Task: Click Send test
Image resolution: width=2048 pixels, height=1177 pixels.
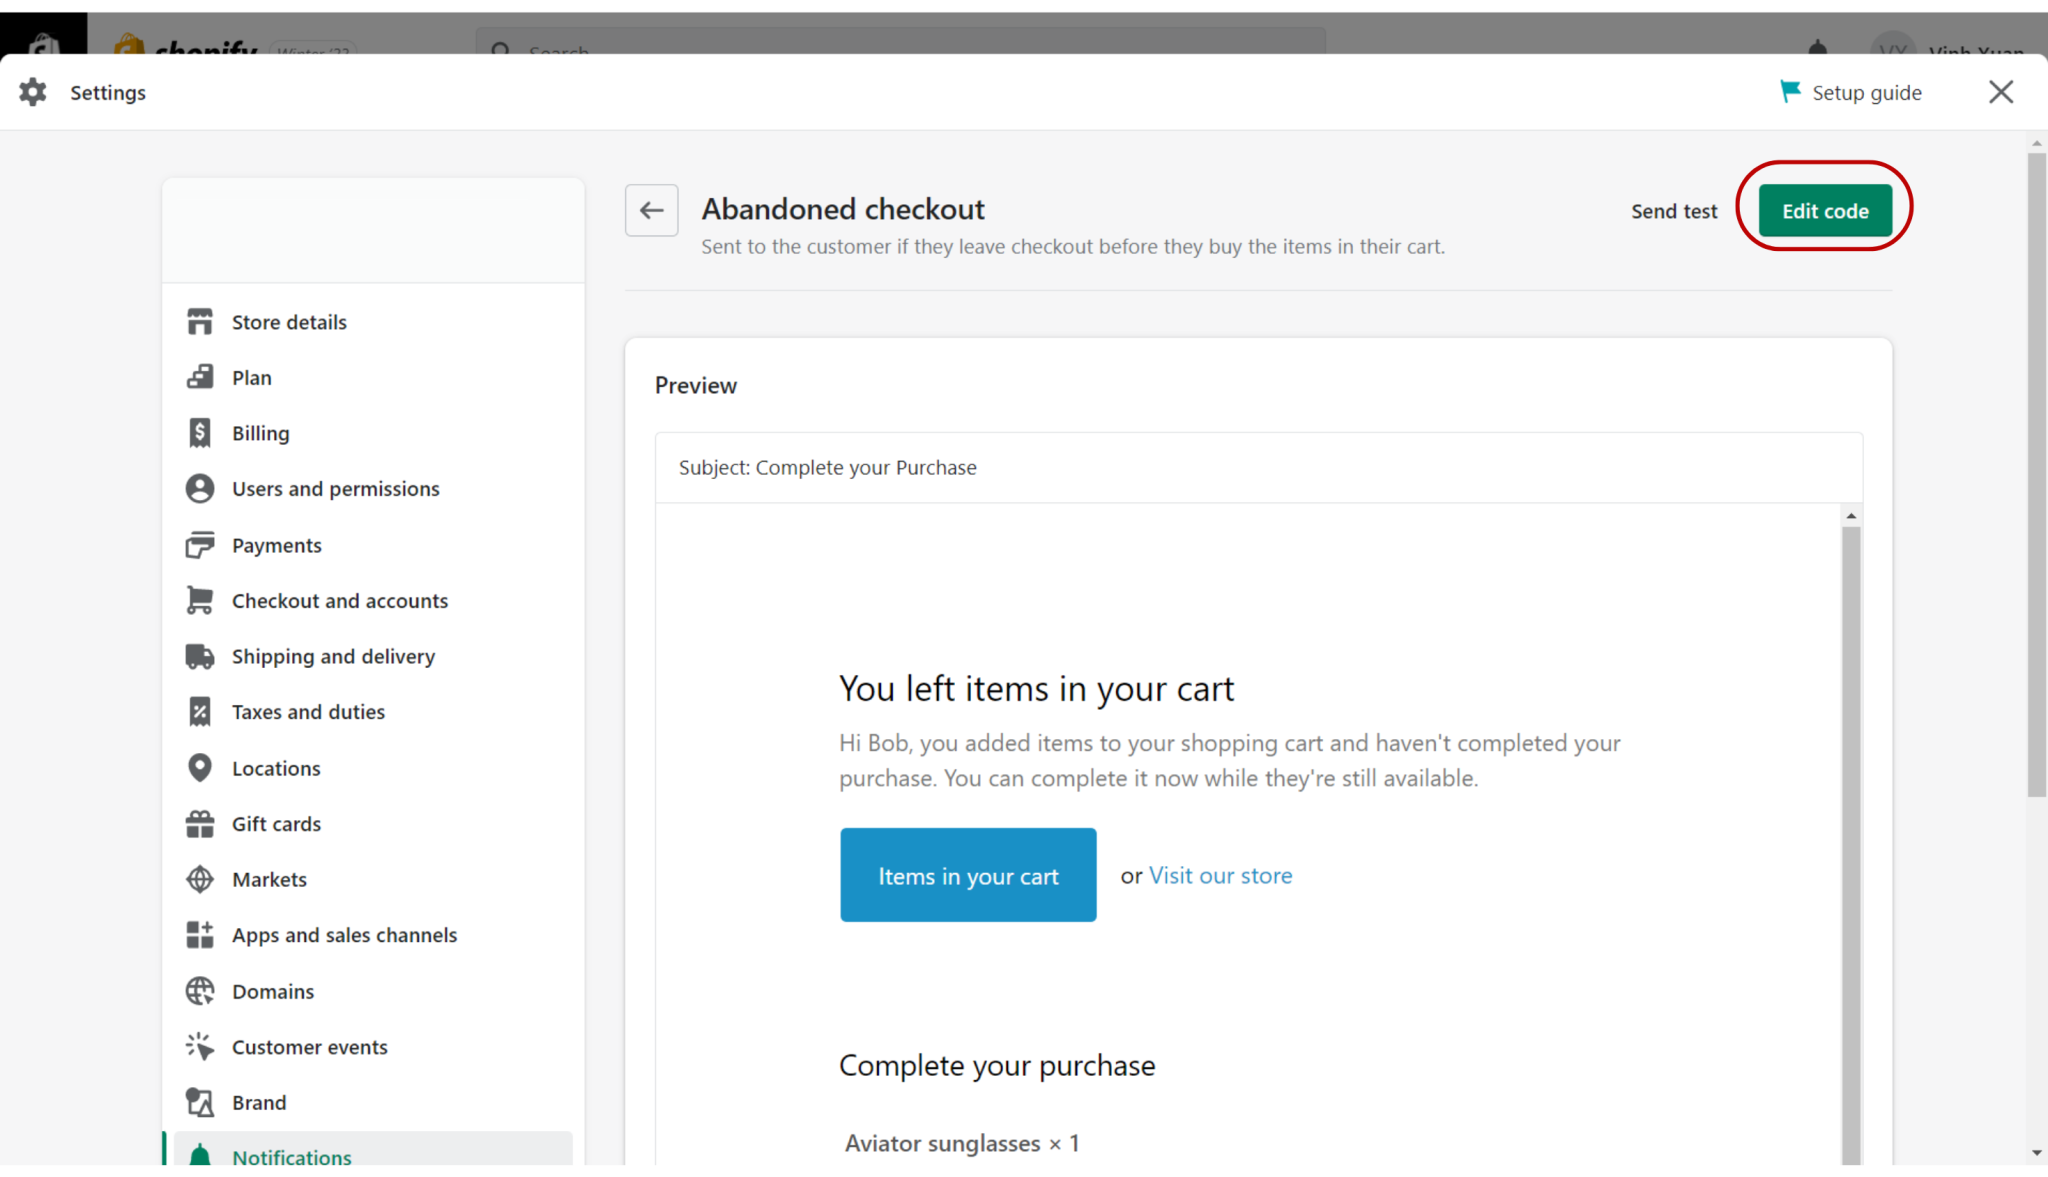Action: pyautogui.click(x=1674, y=211)
